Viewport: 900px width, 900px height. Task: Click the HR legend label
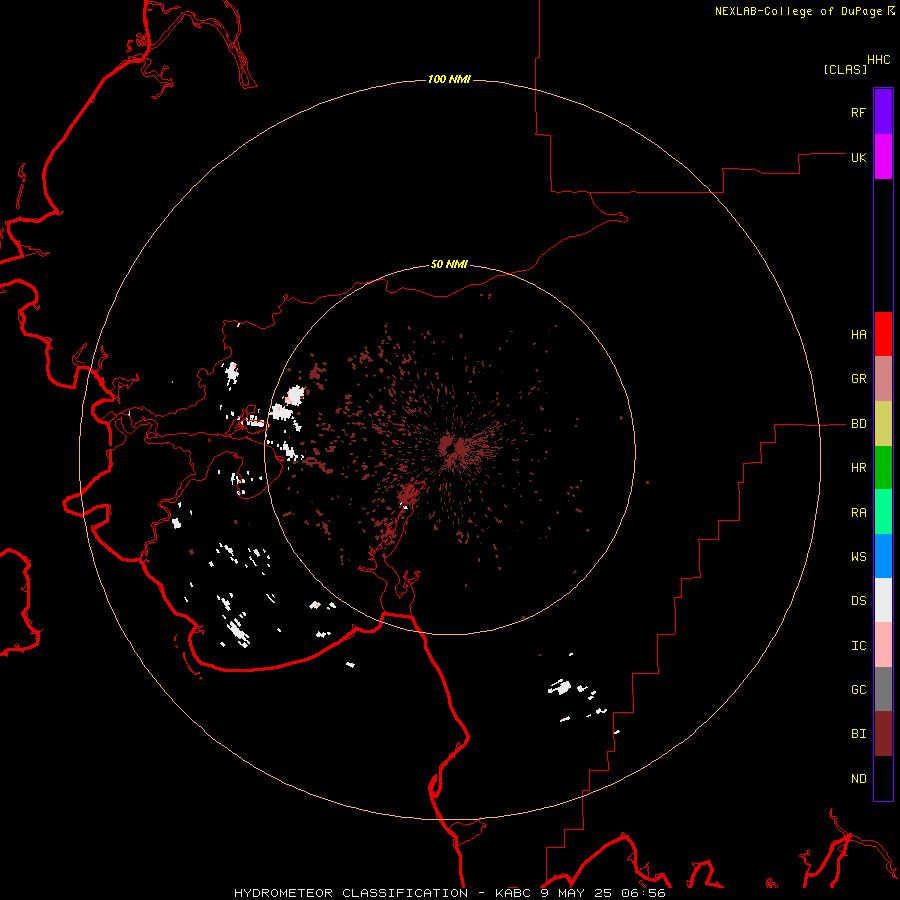tap(858, 468)
